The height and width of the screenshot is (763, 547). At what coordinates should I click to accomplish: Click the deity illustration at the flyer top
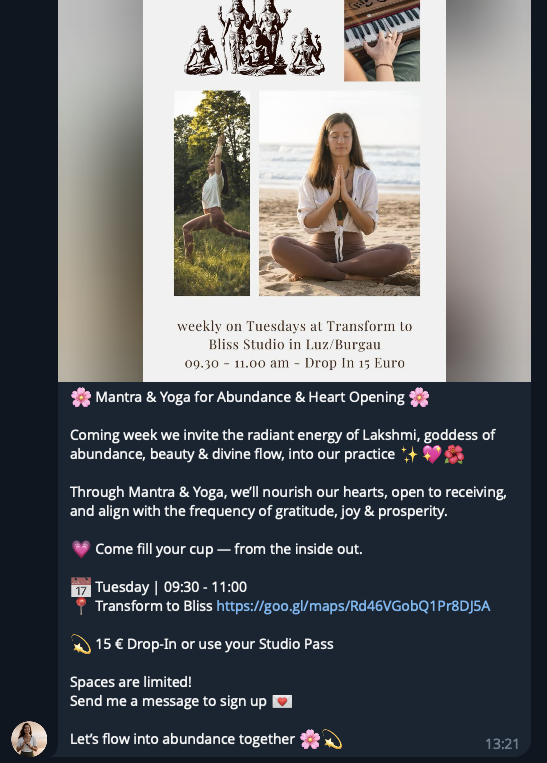(255, 38)
